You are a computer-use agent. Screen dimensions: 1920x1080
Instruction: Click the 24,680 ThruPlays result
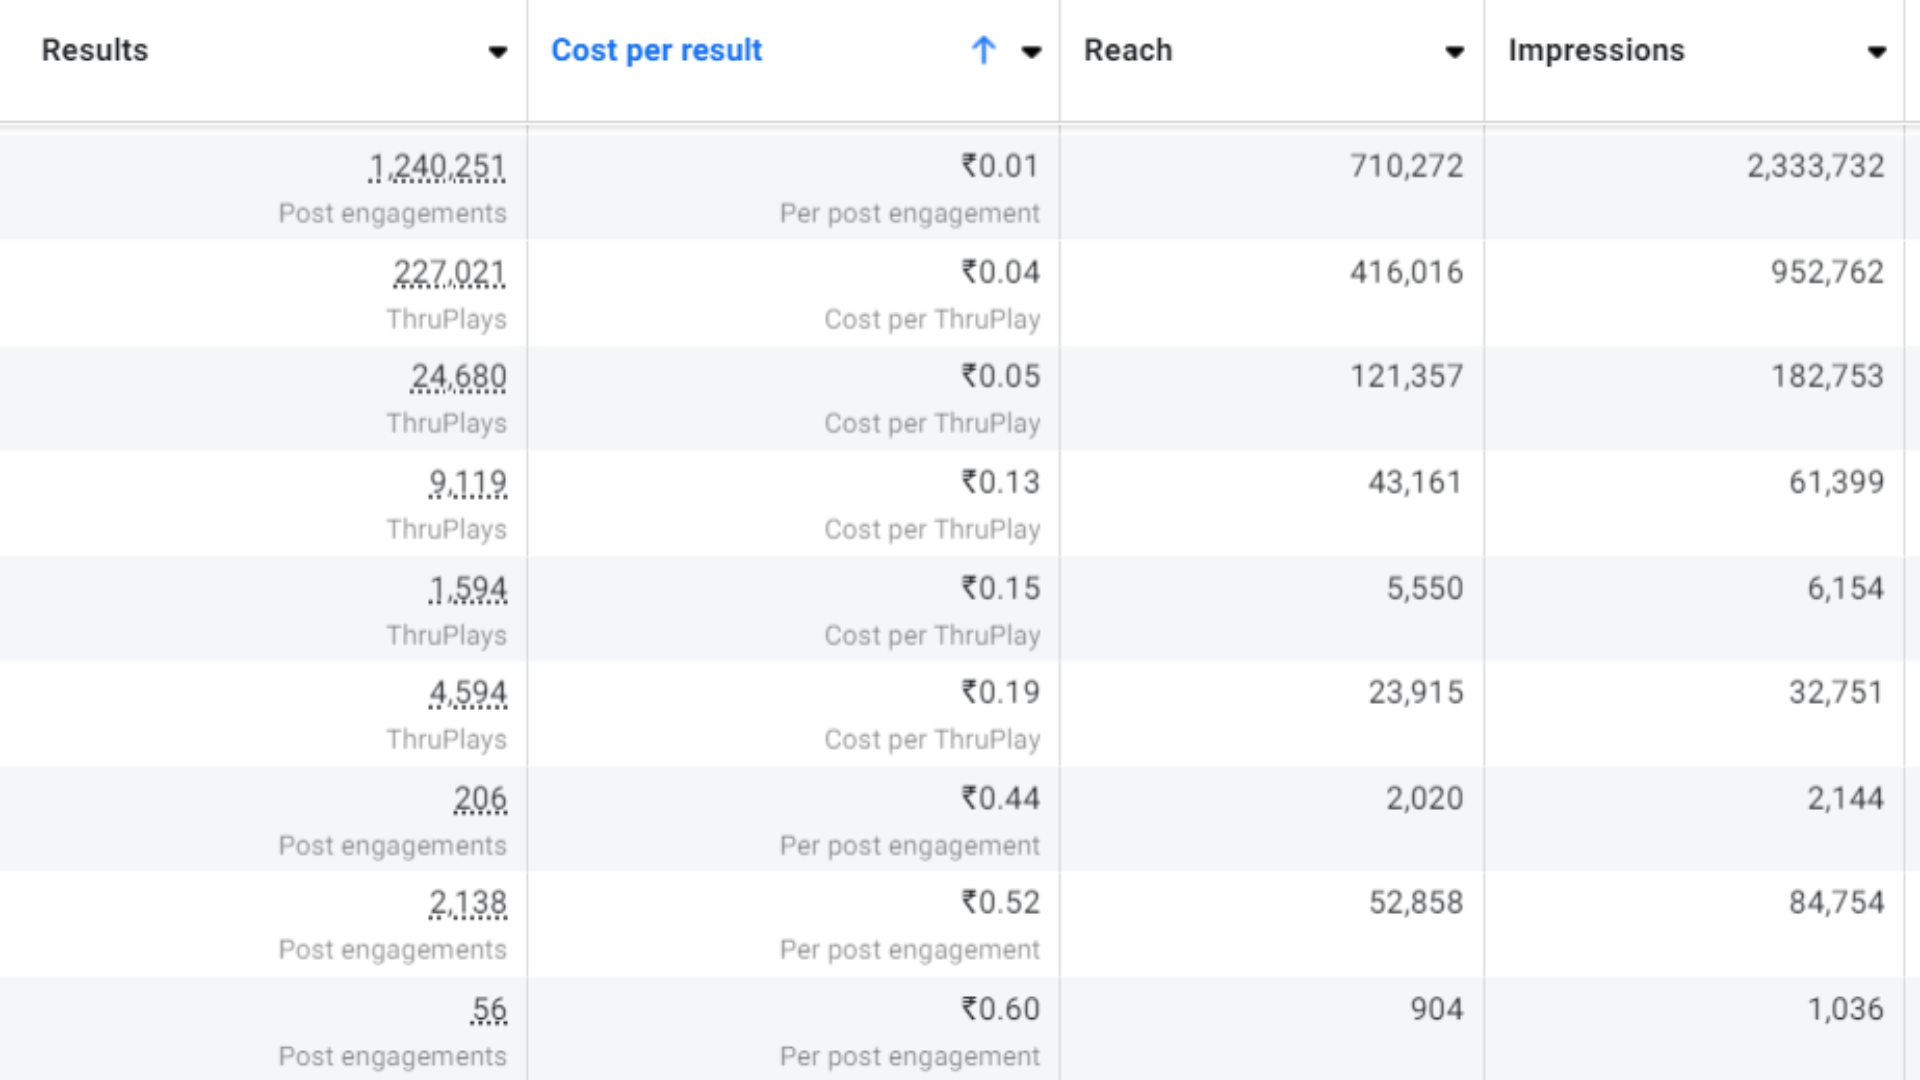tap(458, 377)
